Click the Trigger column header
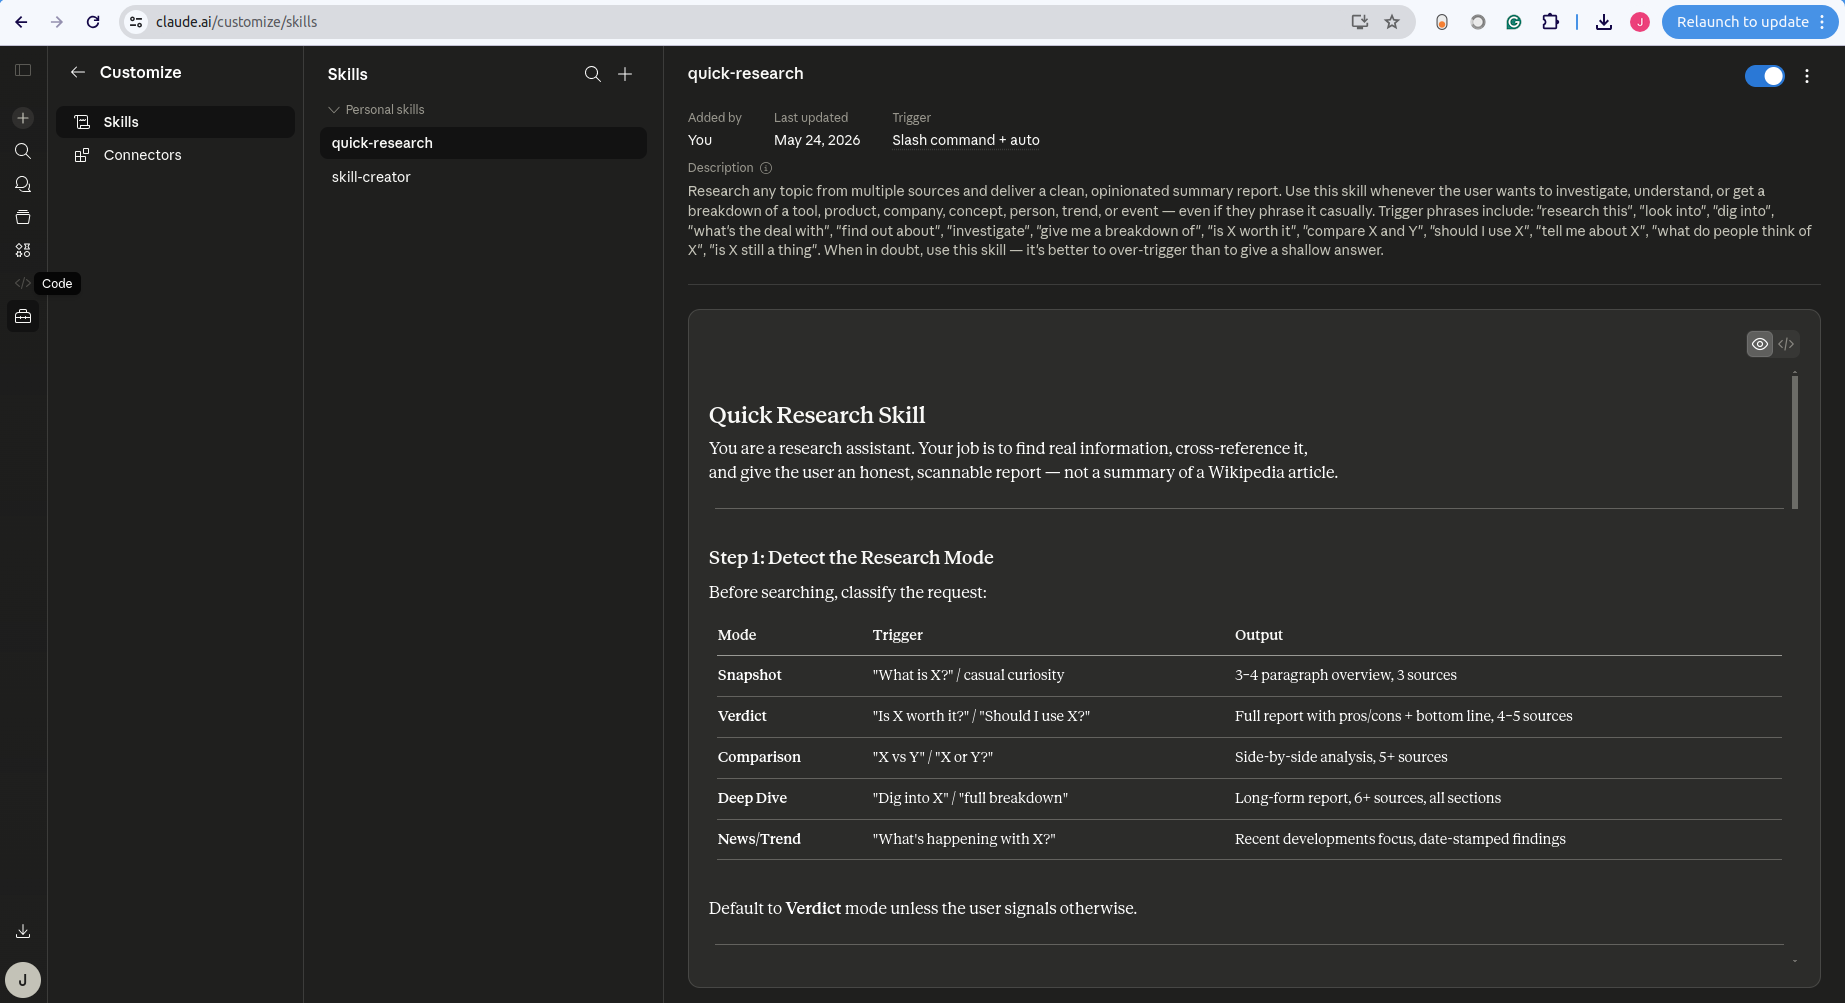Screen dimensions: 1845x1003 [x=898, y=635]
